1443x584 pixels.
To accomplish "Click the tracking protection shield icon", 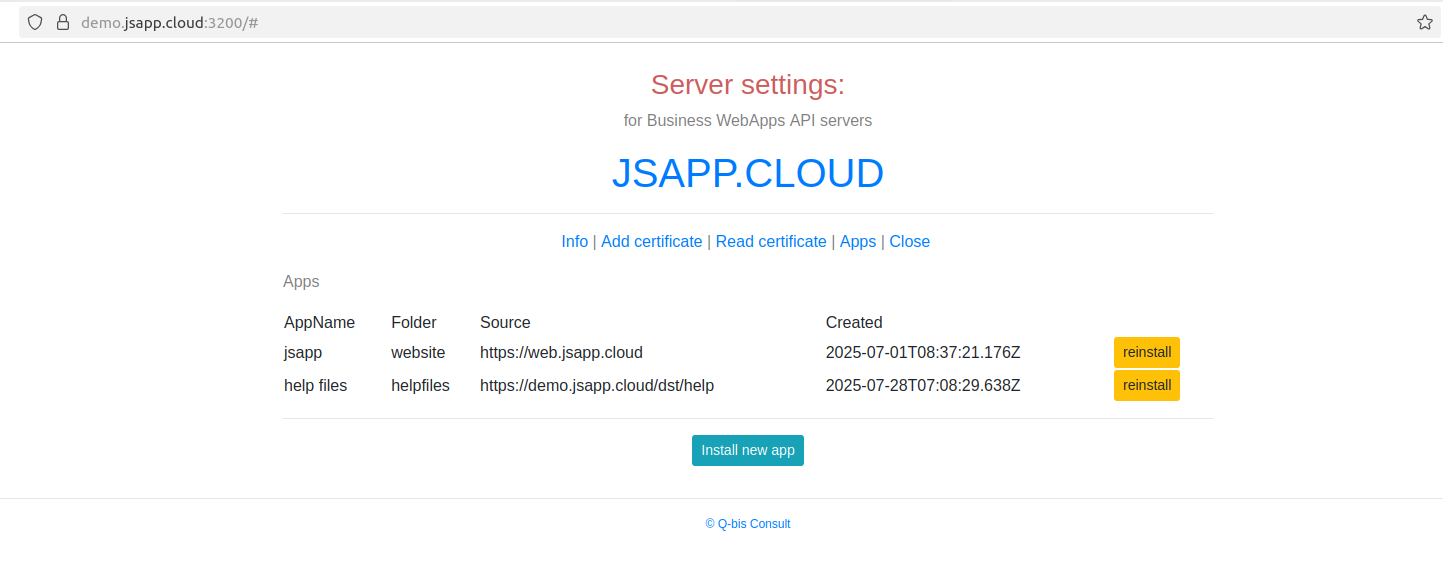I will pyautogui.click(x=35, y=22).
